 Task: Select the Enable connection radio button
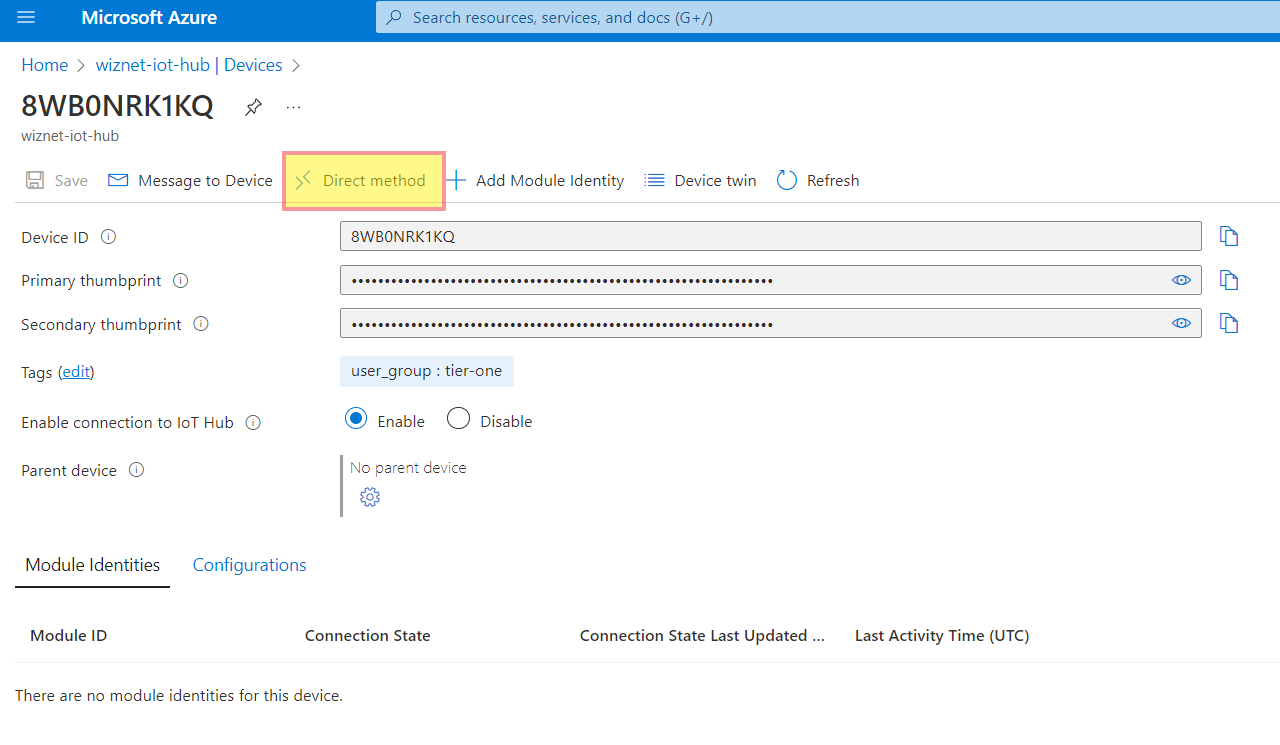356,418
